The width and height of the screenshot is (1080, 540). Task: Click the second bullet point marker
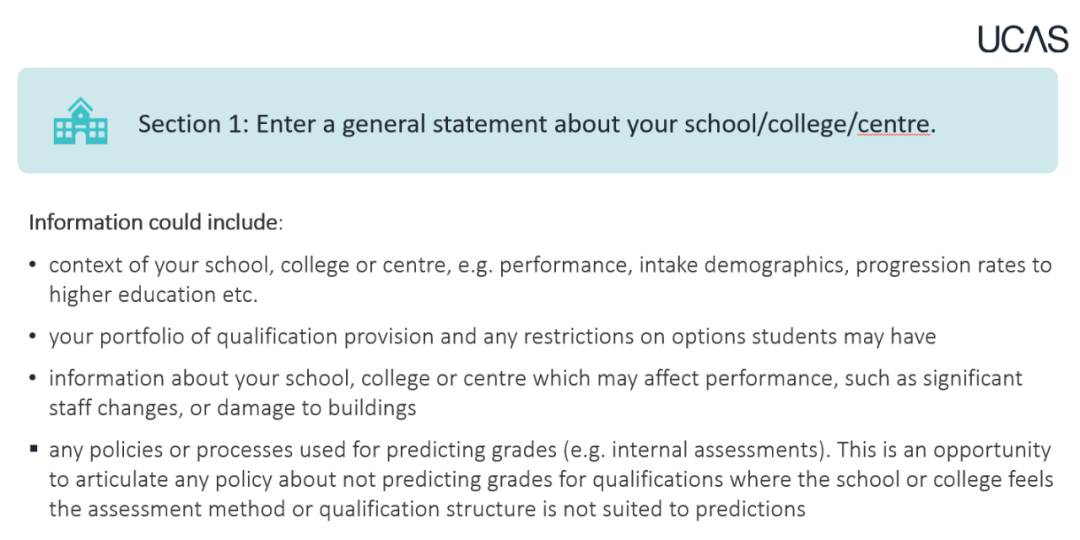(34, 337)
